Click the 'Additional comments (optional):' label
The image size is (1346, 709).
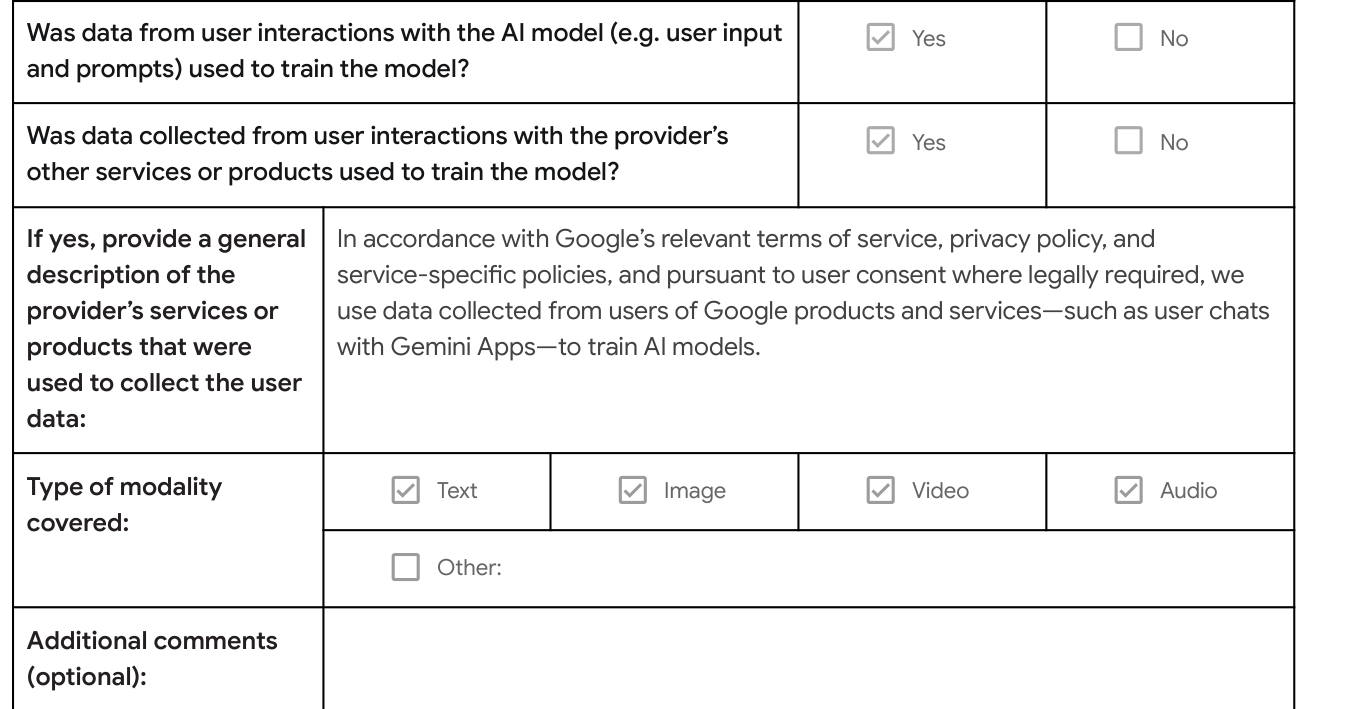coord(152,656)
